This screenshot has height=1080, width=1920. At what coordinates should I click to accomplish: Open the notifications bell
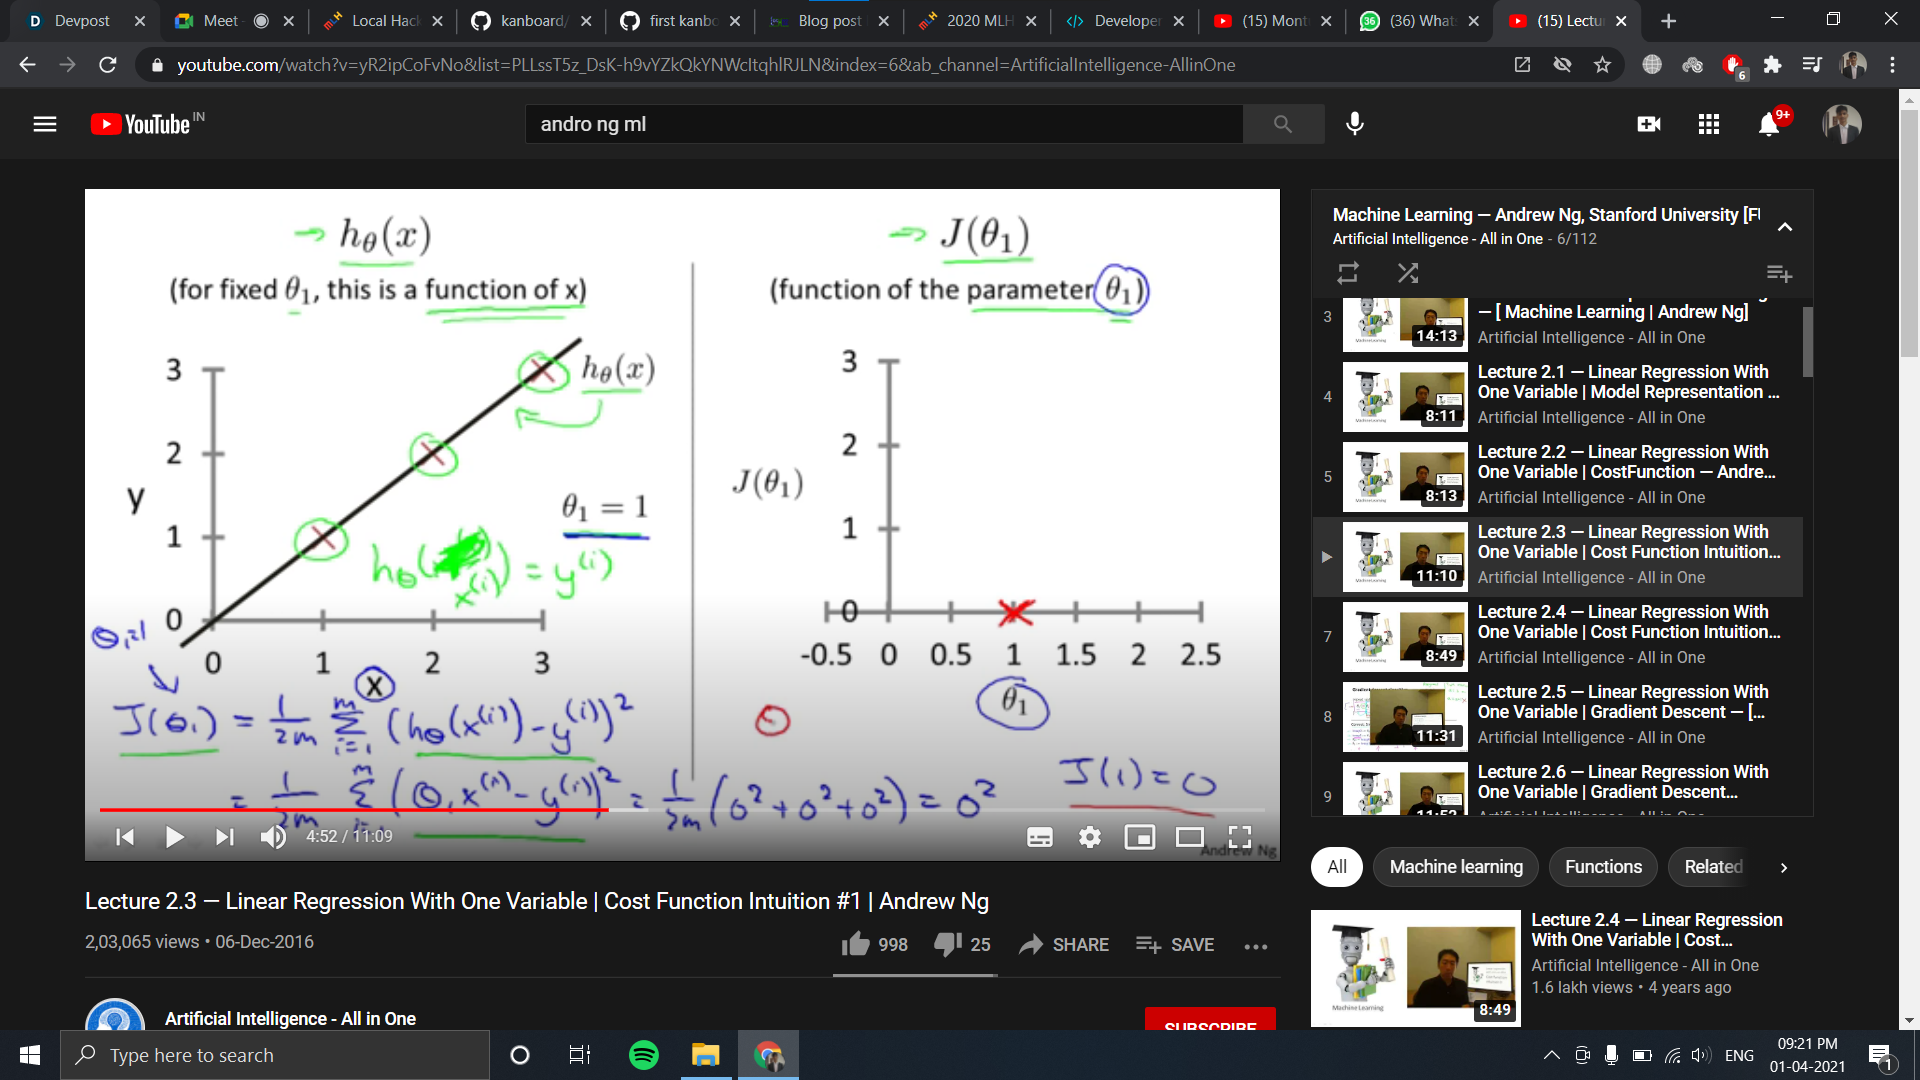tap(1769, 124)
